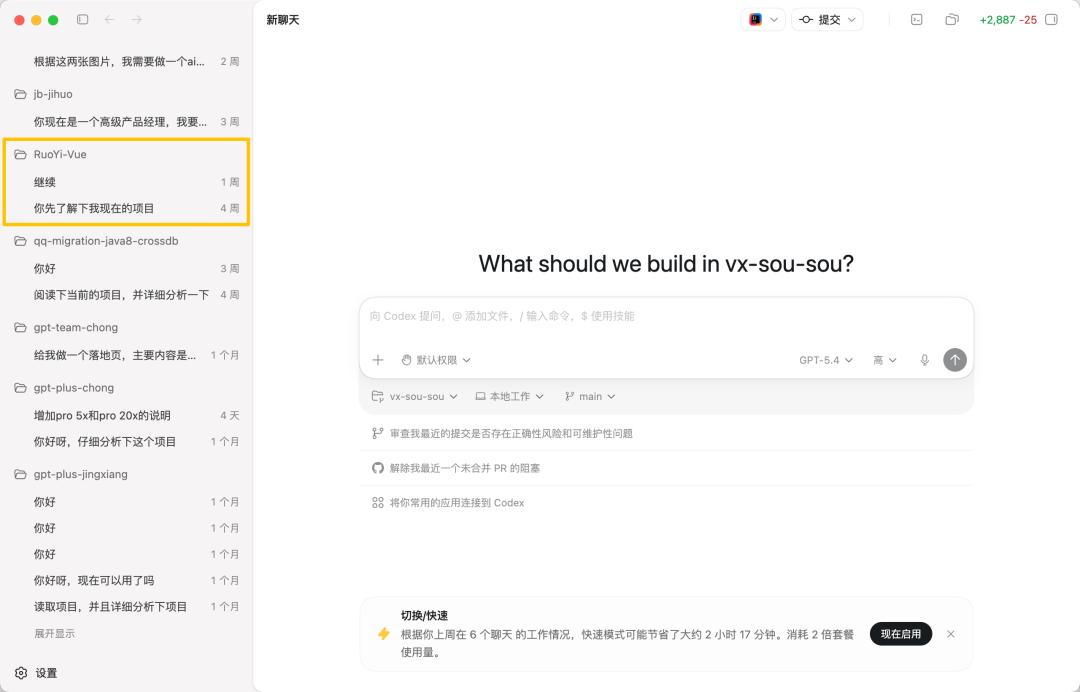Open the main branch dropdown
The width and height of the screenshot is (1080, 692).
(590, 397)
